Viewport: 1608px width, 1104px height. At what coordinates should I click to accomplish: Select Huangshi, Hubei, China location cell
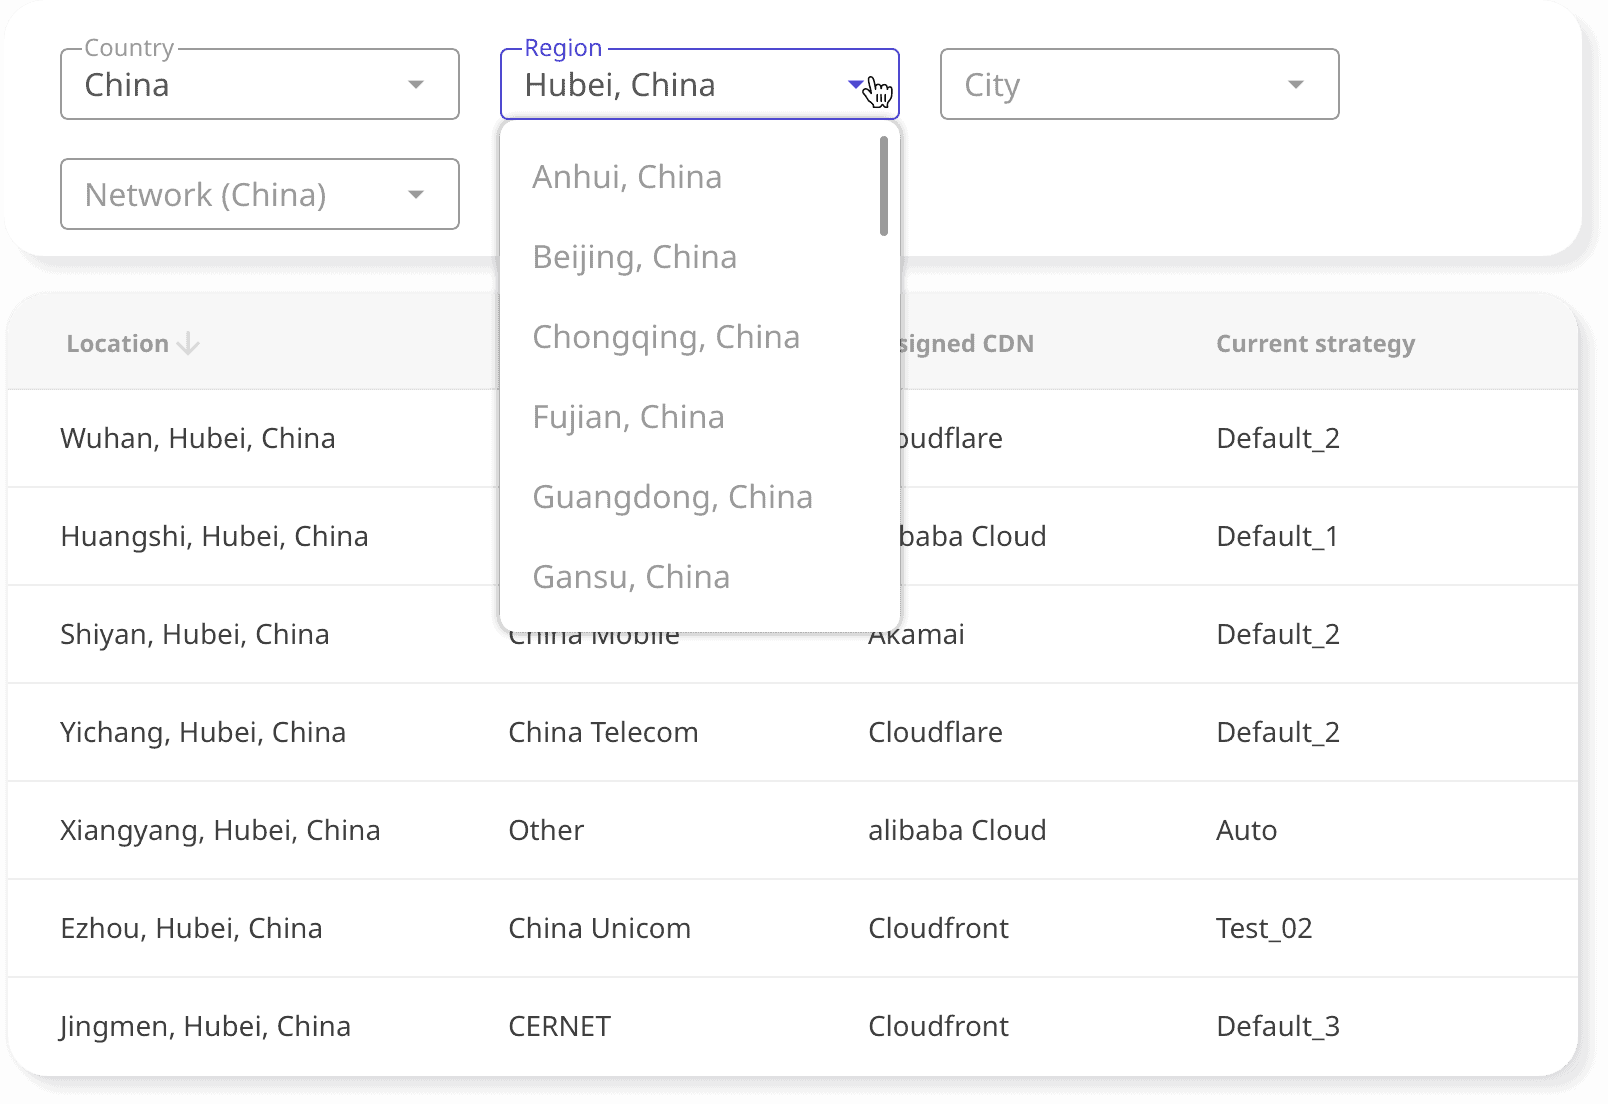pos(214,536)
